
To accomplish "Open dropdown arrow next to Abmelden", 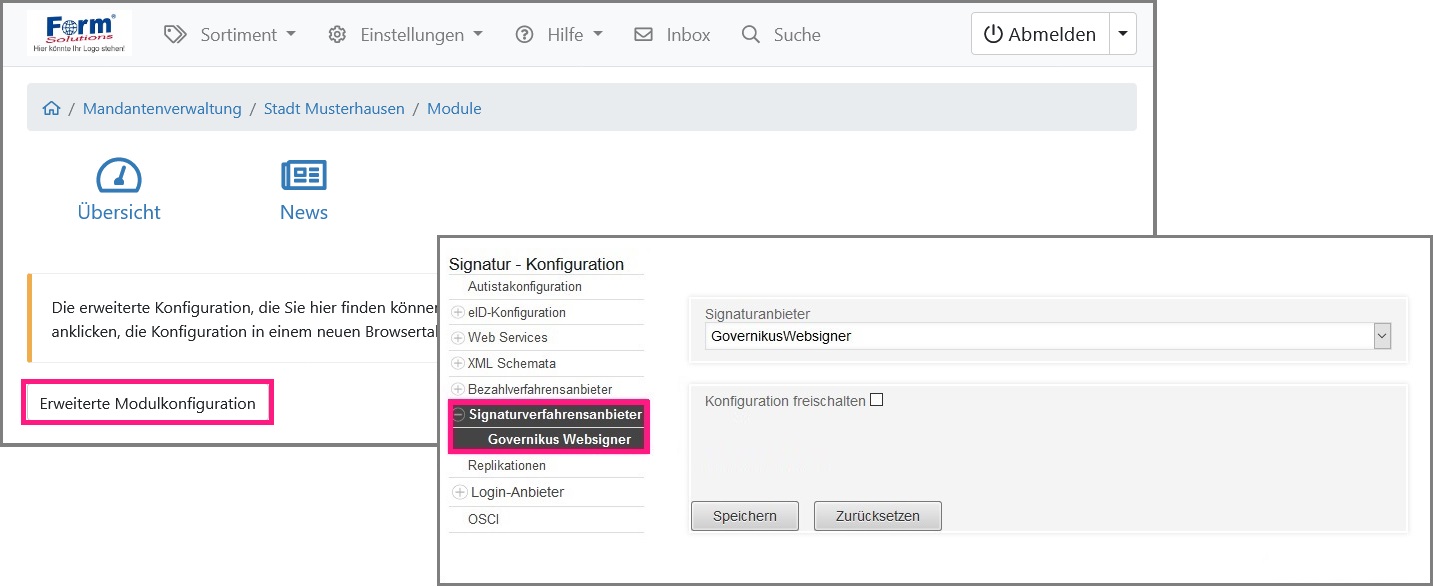I will click(1122, 34).
